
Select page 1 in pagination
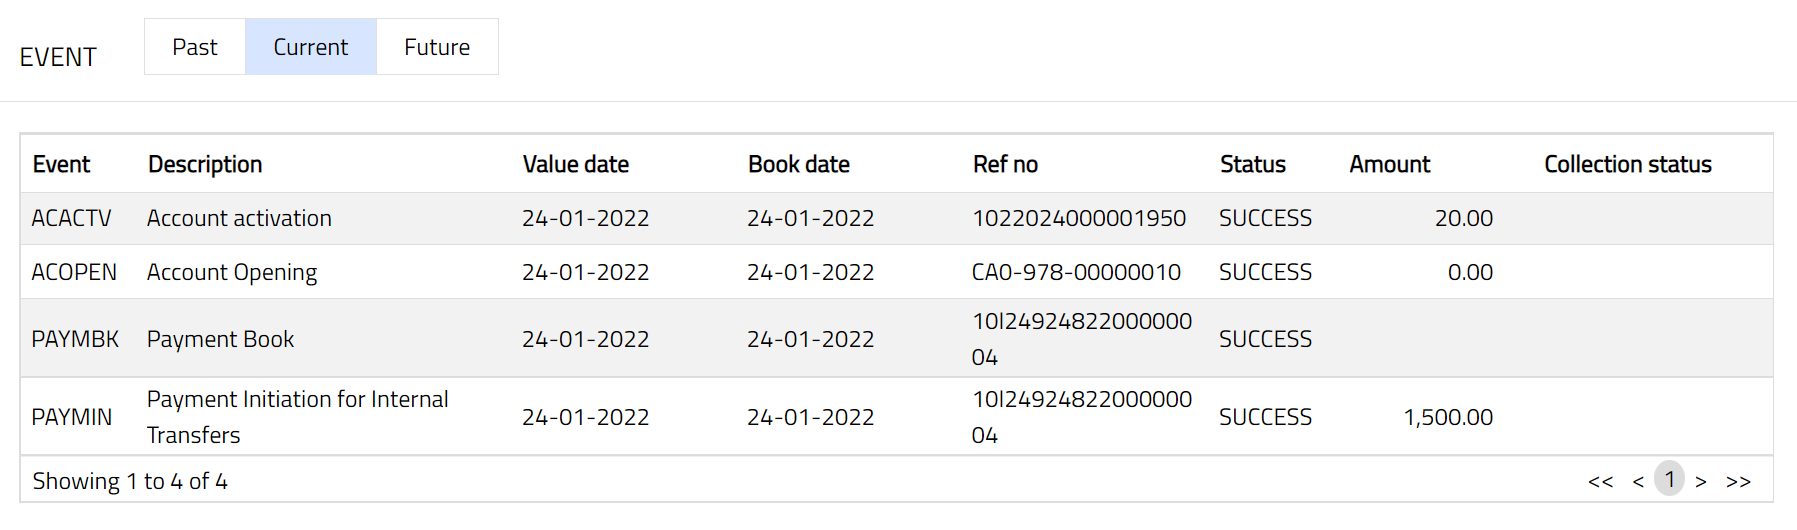click(1669, 479)
